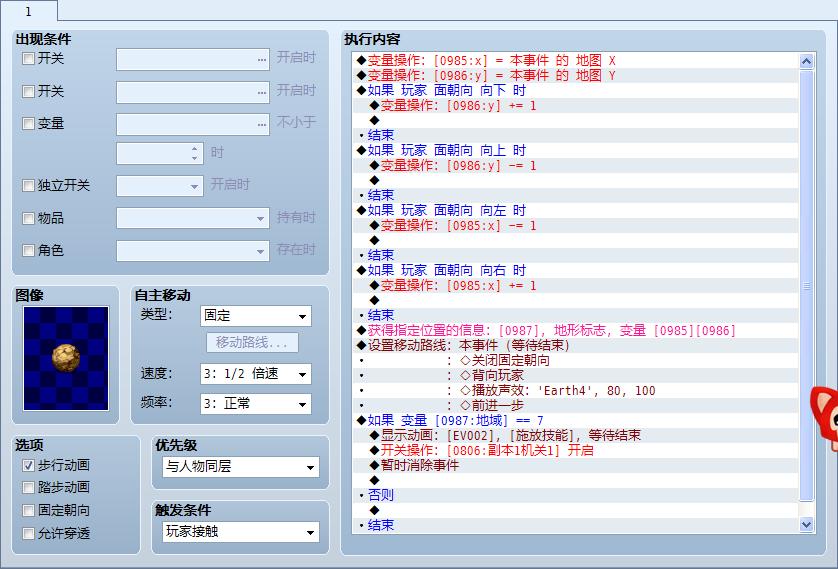The height and width of the screenshot is (569, 838).
Task: Open first 开关 selector ellipsis field
Action: [x=193, y=59]
